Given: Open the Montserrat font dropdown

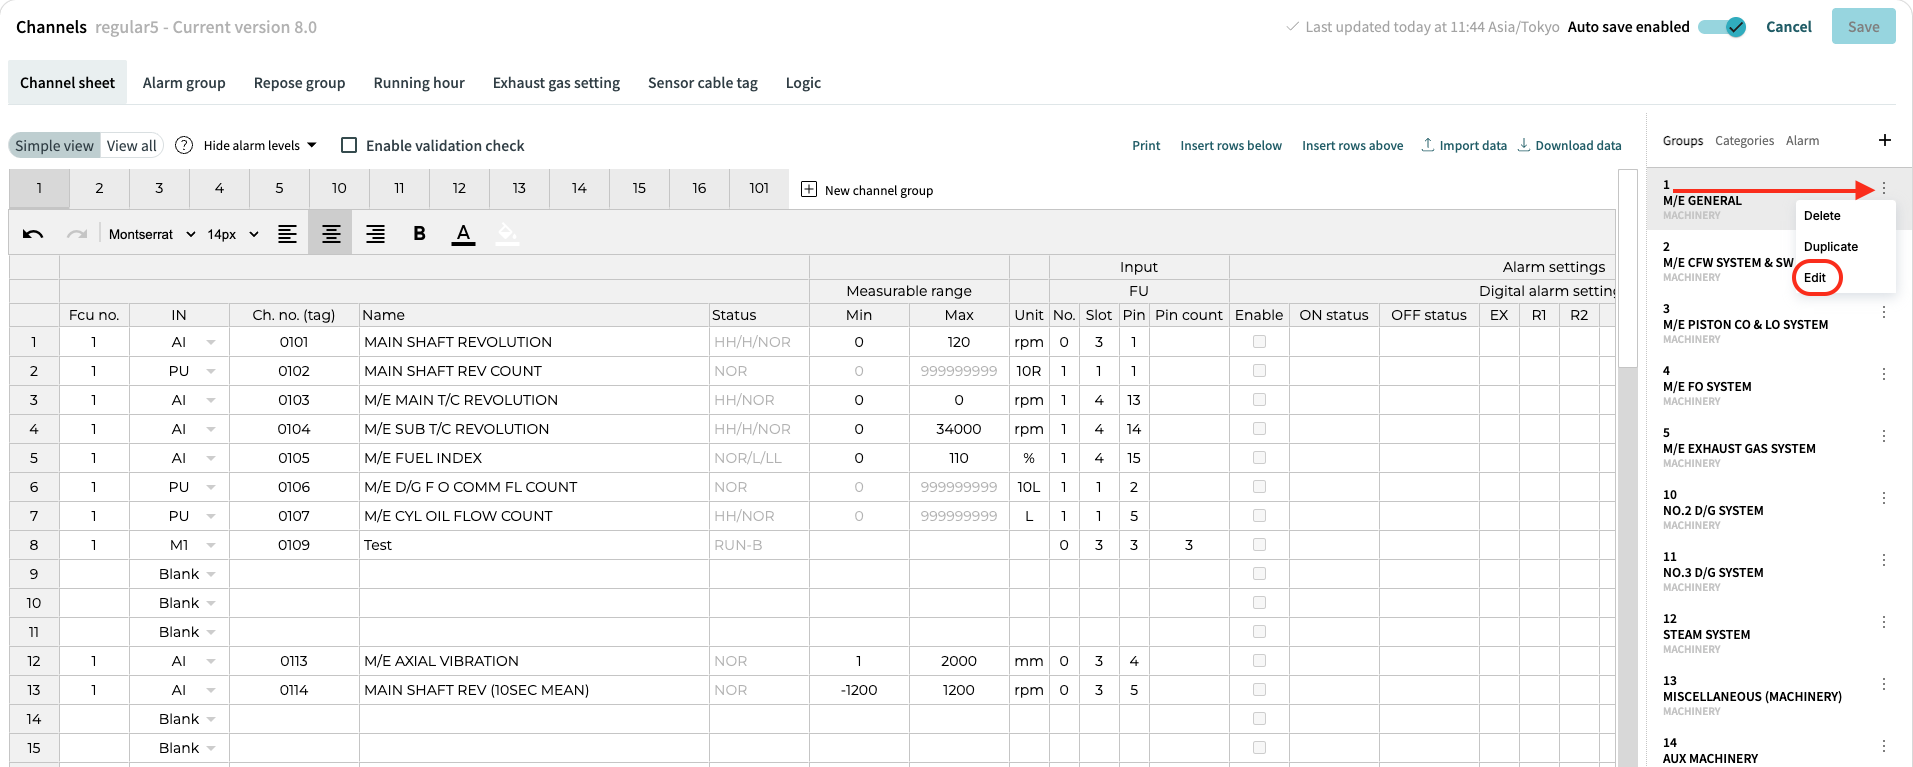Looking at the screenshot, I should [152, 234].
